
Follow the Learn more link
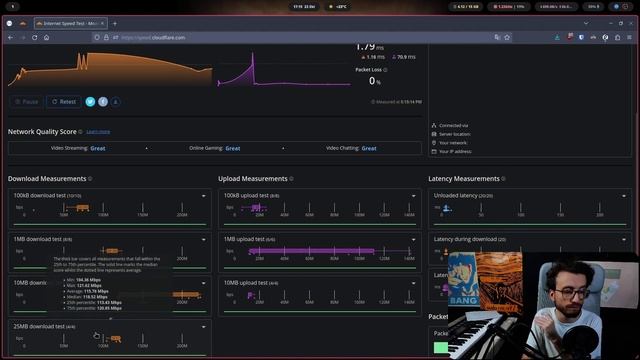pos(98,132)
